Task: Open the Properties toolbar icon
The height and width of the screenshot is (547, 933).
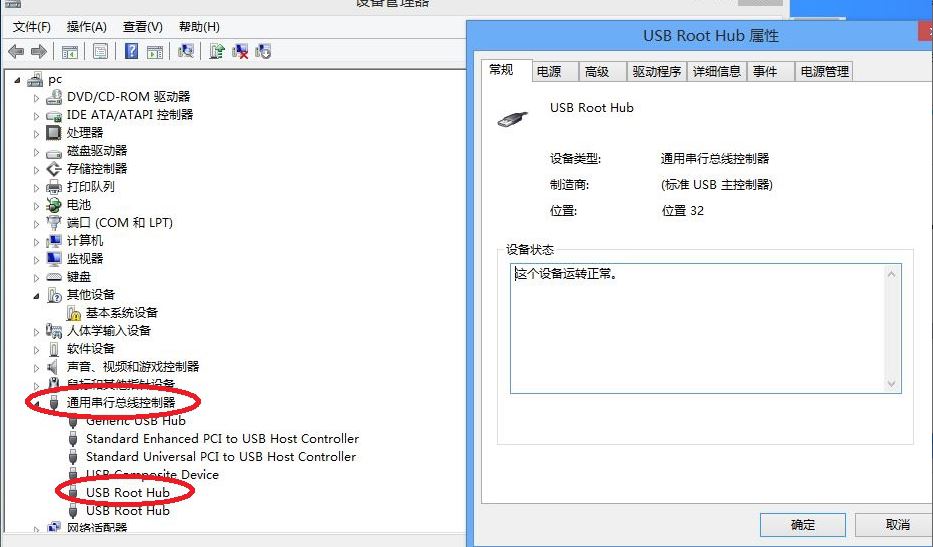Action: pos(100,52)
